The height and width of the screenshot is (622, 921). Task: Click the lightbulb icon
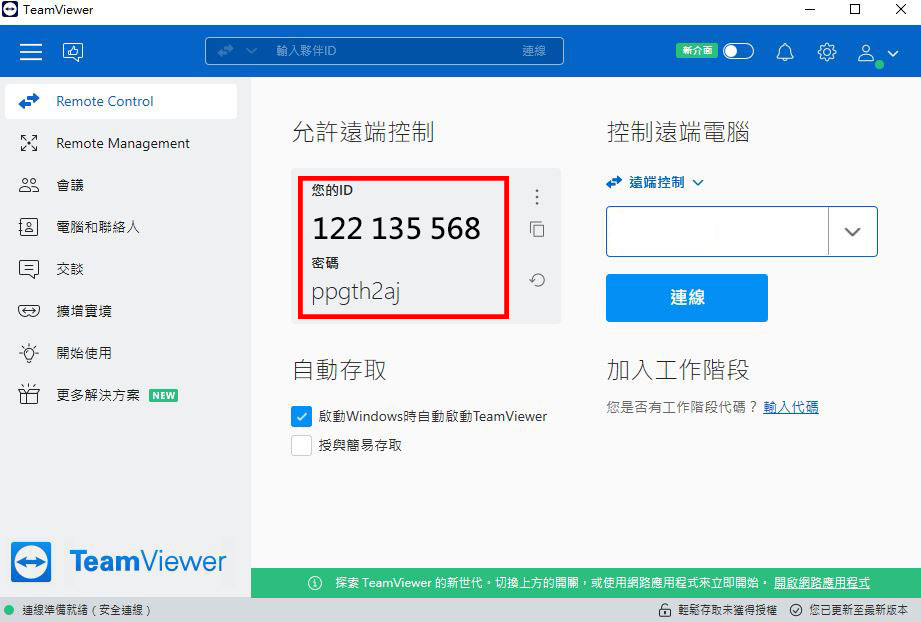(29, 353)
